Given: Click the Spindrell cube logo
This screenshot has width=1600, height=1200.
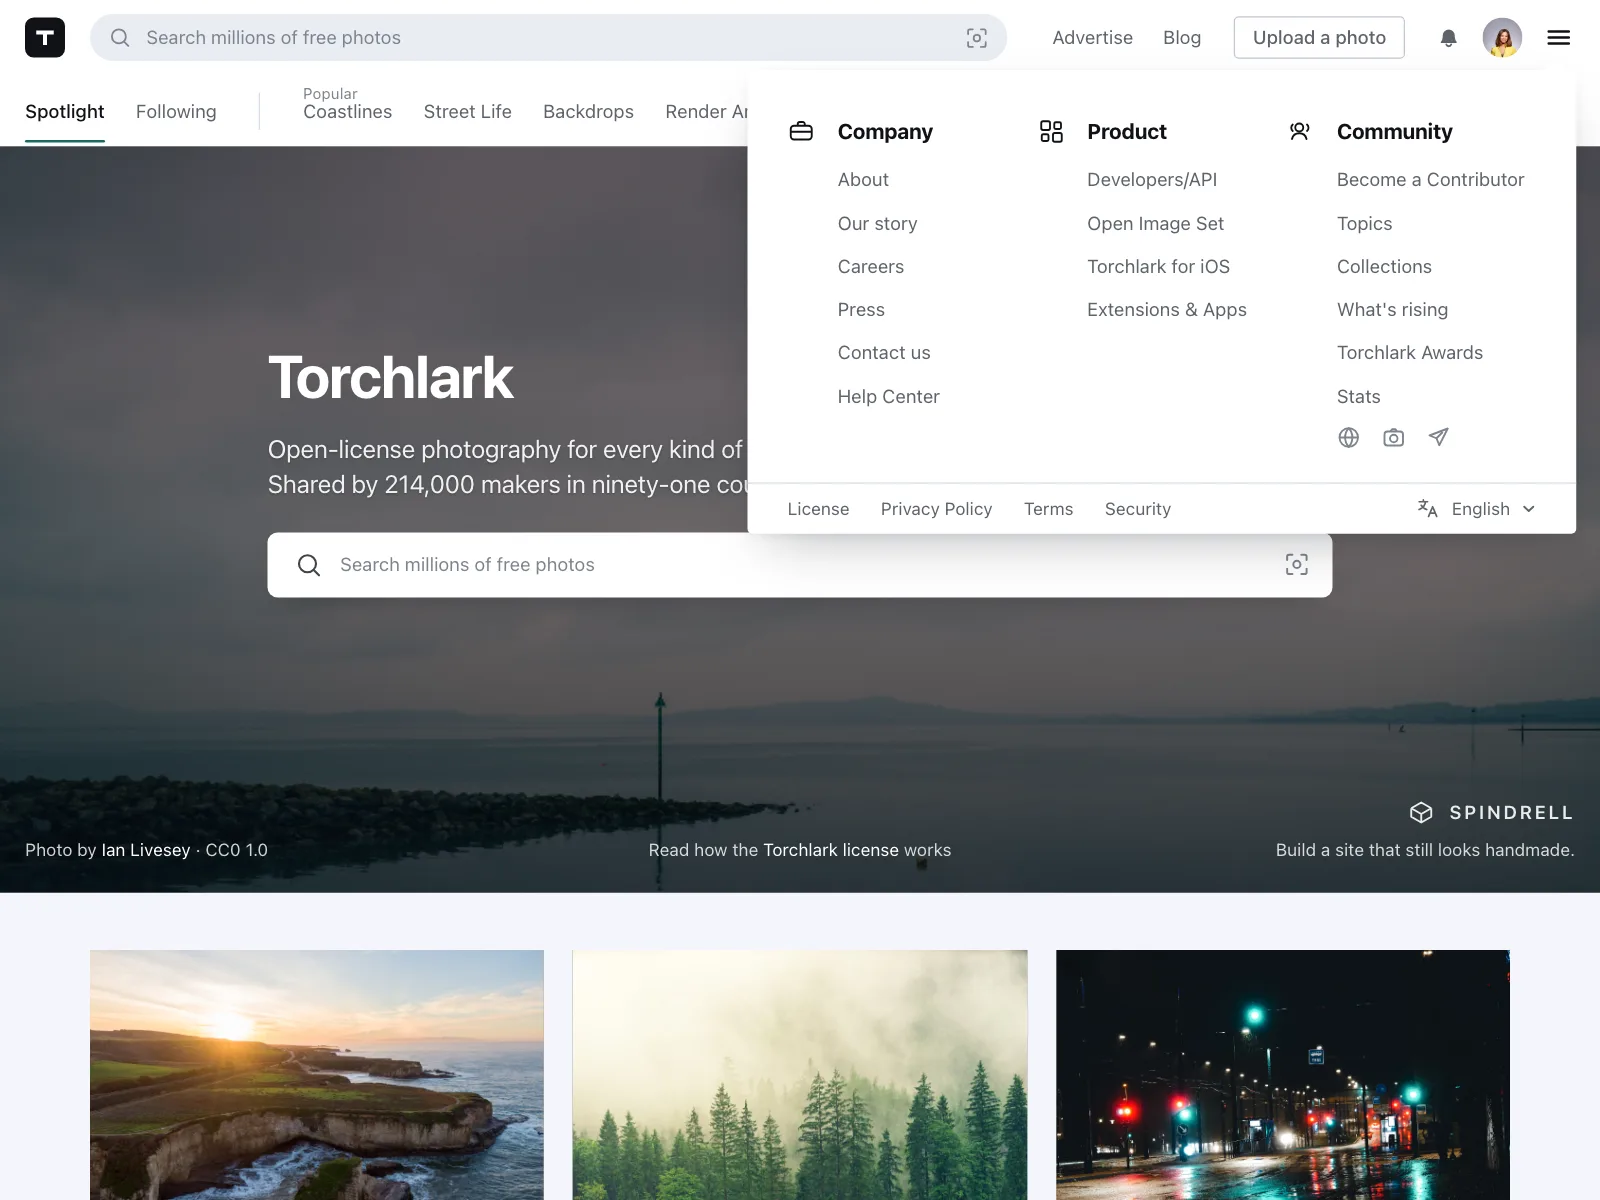Looking at the screenshot, I should pyautogui.click(x=1421, y=813).
